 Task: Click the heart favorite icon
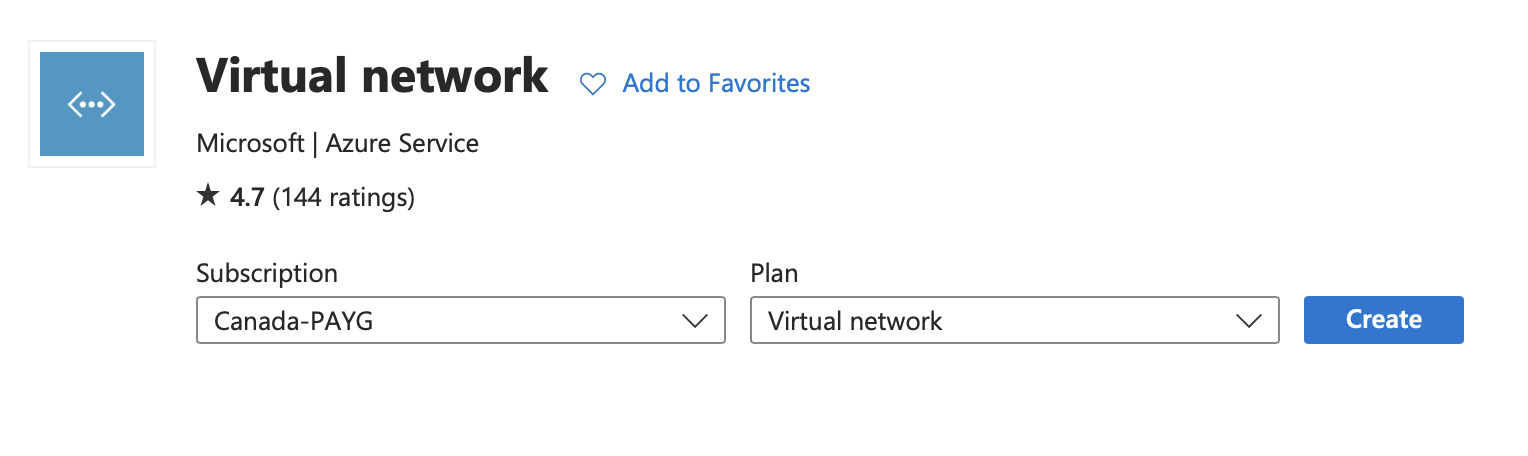593,84
